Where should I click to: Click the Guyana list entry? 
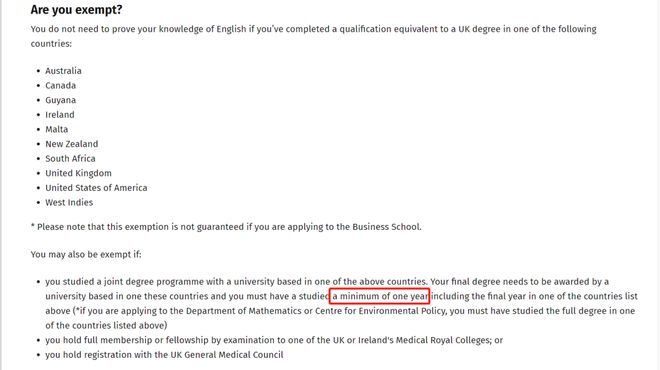tap(61, 100)
